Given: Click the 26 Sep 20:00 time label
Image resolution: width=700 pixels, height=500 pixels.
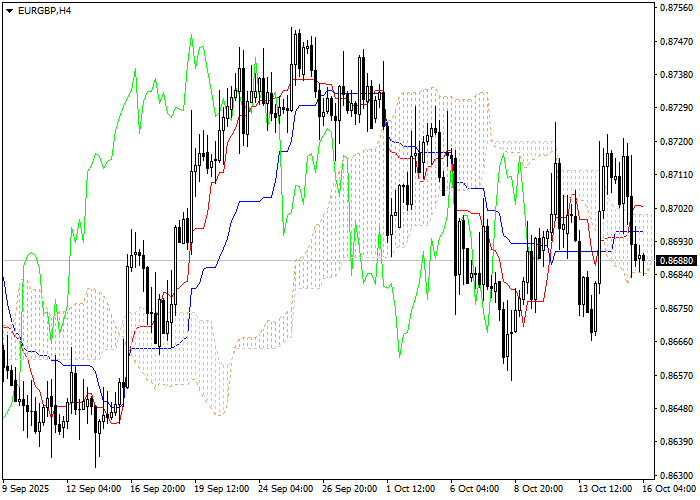Looking at the screenshot, I should 350,489.
